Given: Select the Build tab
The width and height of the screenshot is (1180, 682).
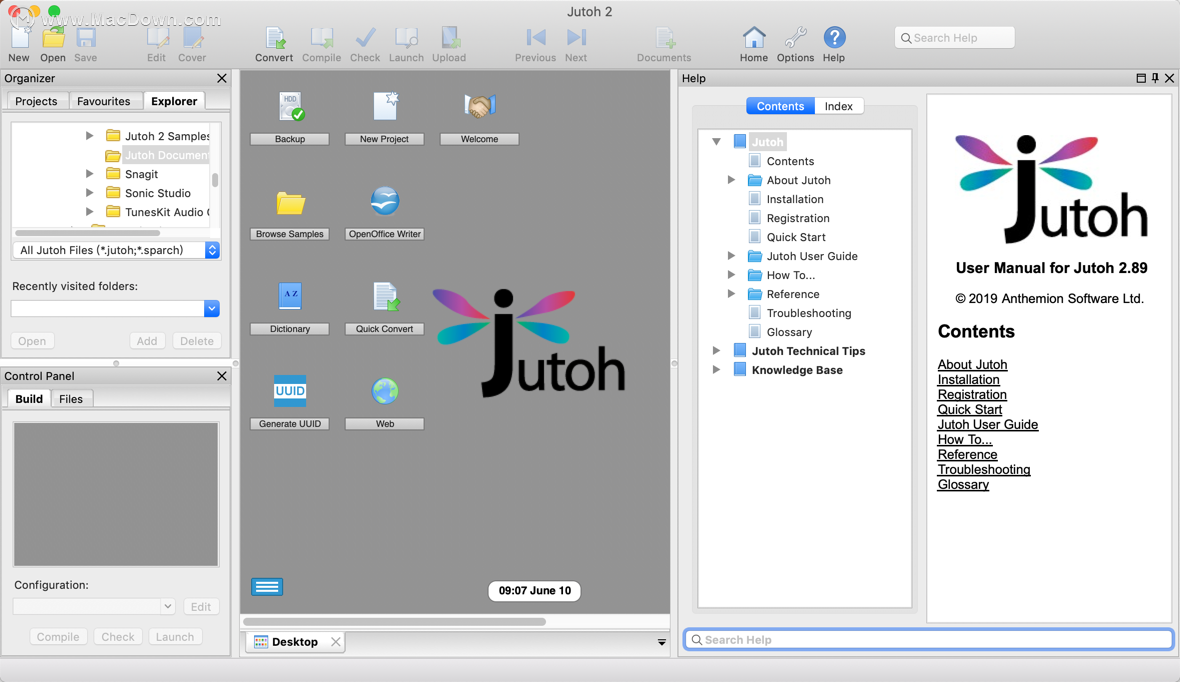Looking at the screenshot, I should tap(29, 399).
